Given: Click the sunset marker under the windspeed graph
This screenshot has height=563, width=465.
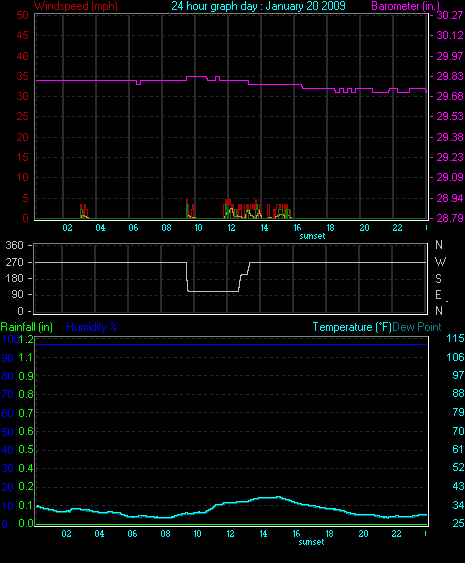Looking at the screenshot, I should point(312,236).
